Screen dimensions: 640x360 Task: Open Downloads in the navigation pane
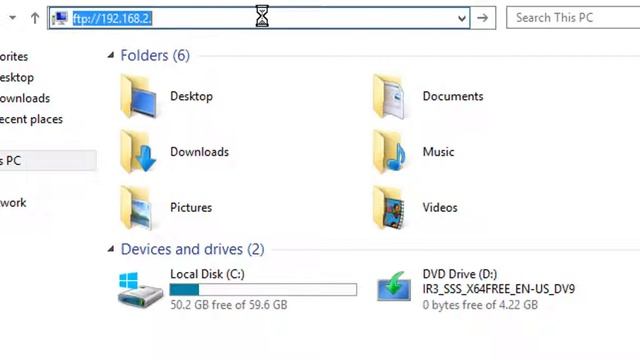pos(24,98)
